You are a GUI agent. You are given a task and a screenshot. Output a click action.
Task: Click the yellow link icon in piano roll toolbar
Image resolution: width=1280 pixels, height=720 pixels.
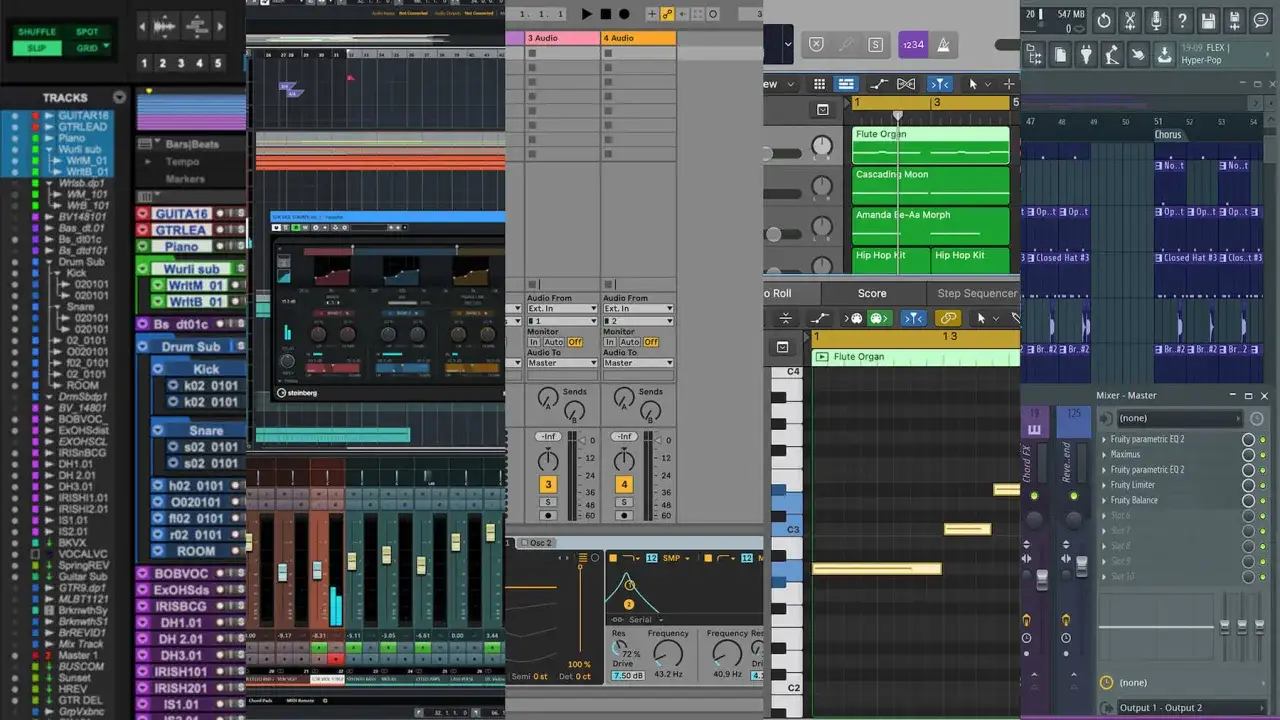click(x=948, y=318)
